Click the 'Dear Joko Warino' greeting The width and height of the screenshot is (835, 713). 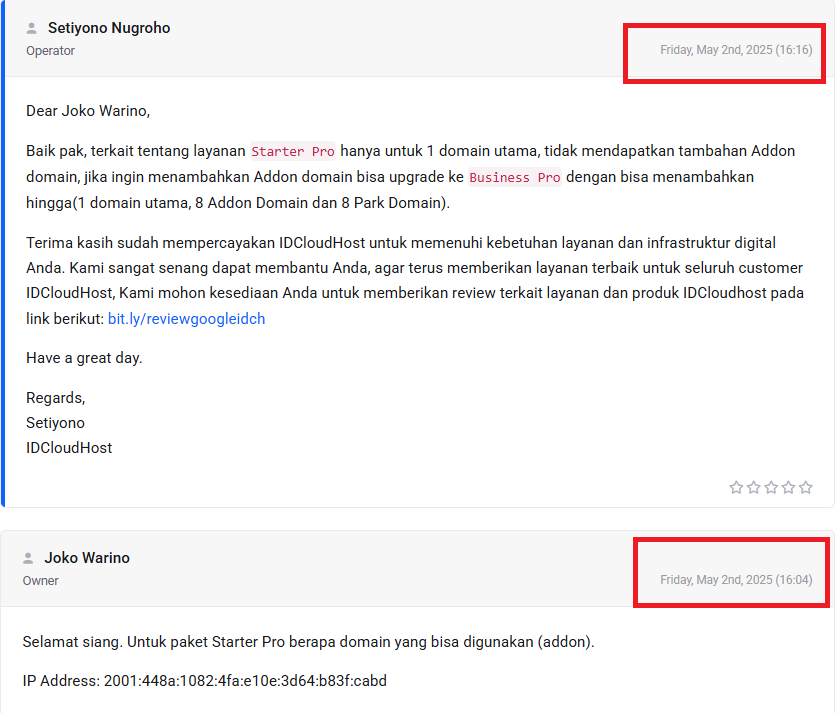click(88, 111)
